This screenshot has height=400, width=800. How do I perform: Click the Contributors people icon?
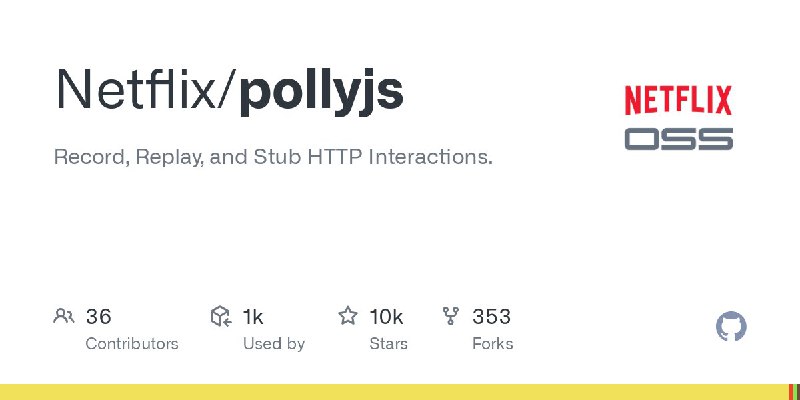[x=64, y=316]
